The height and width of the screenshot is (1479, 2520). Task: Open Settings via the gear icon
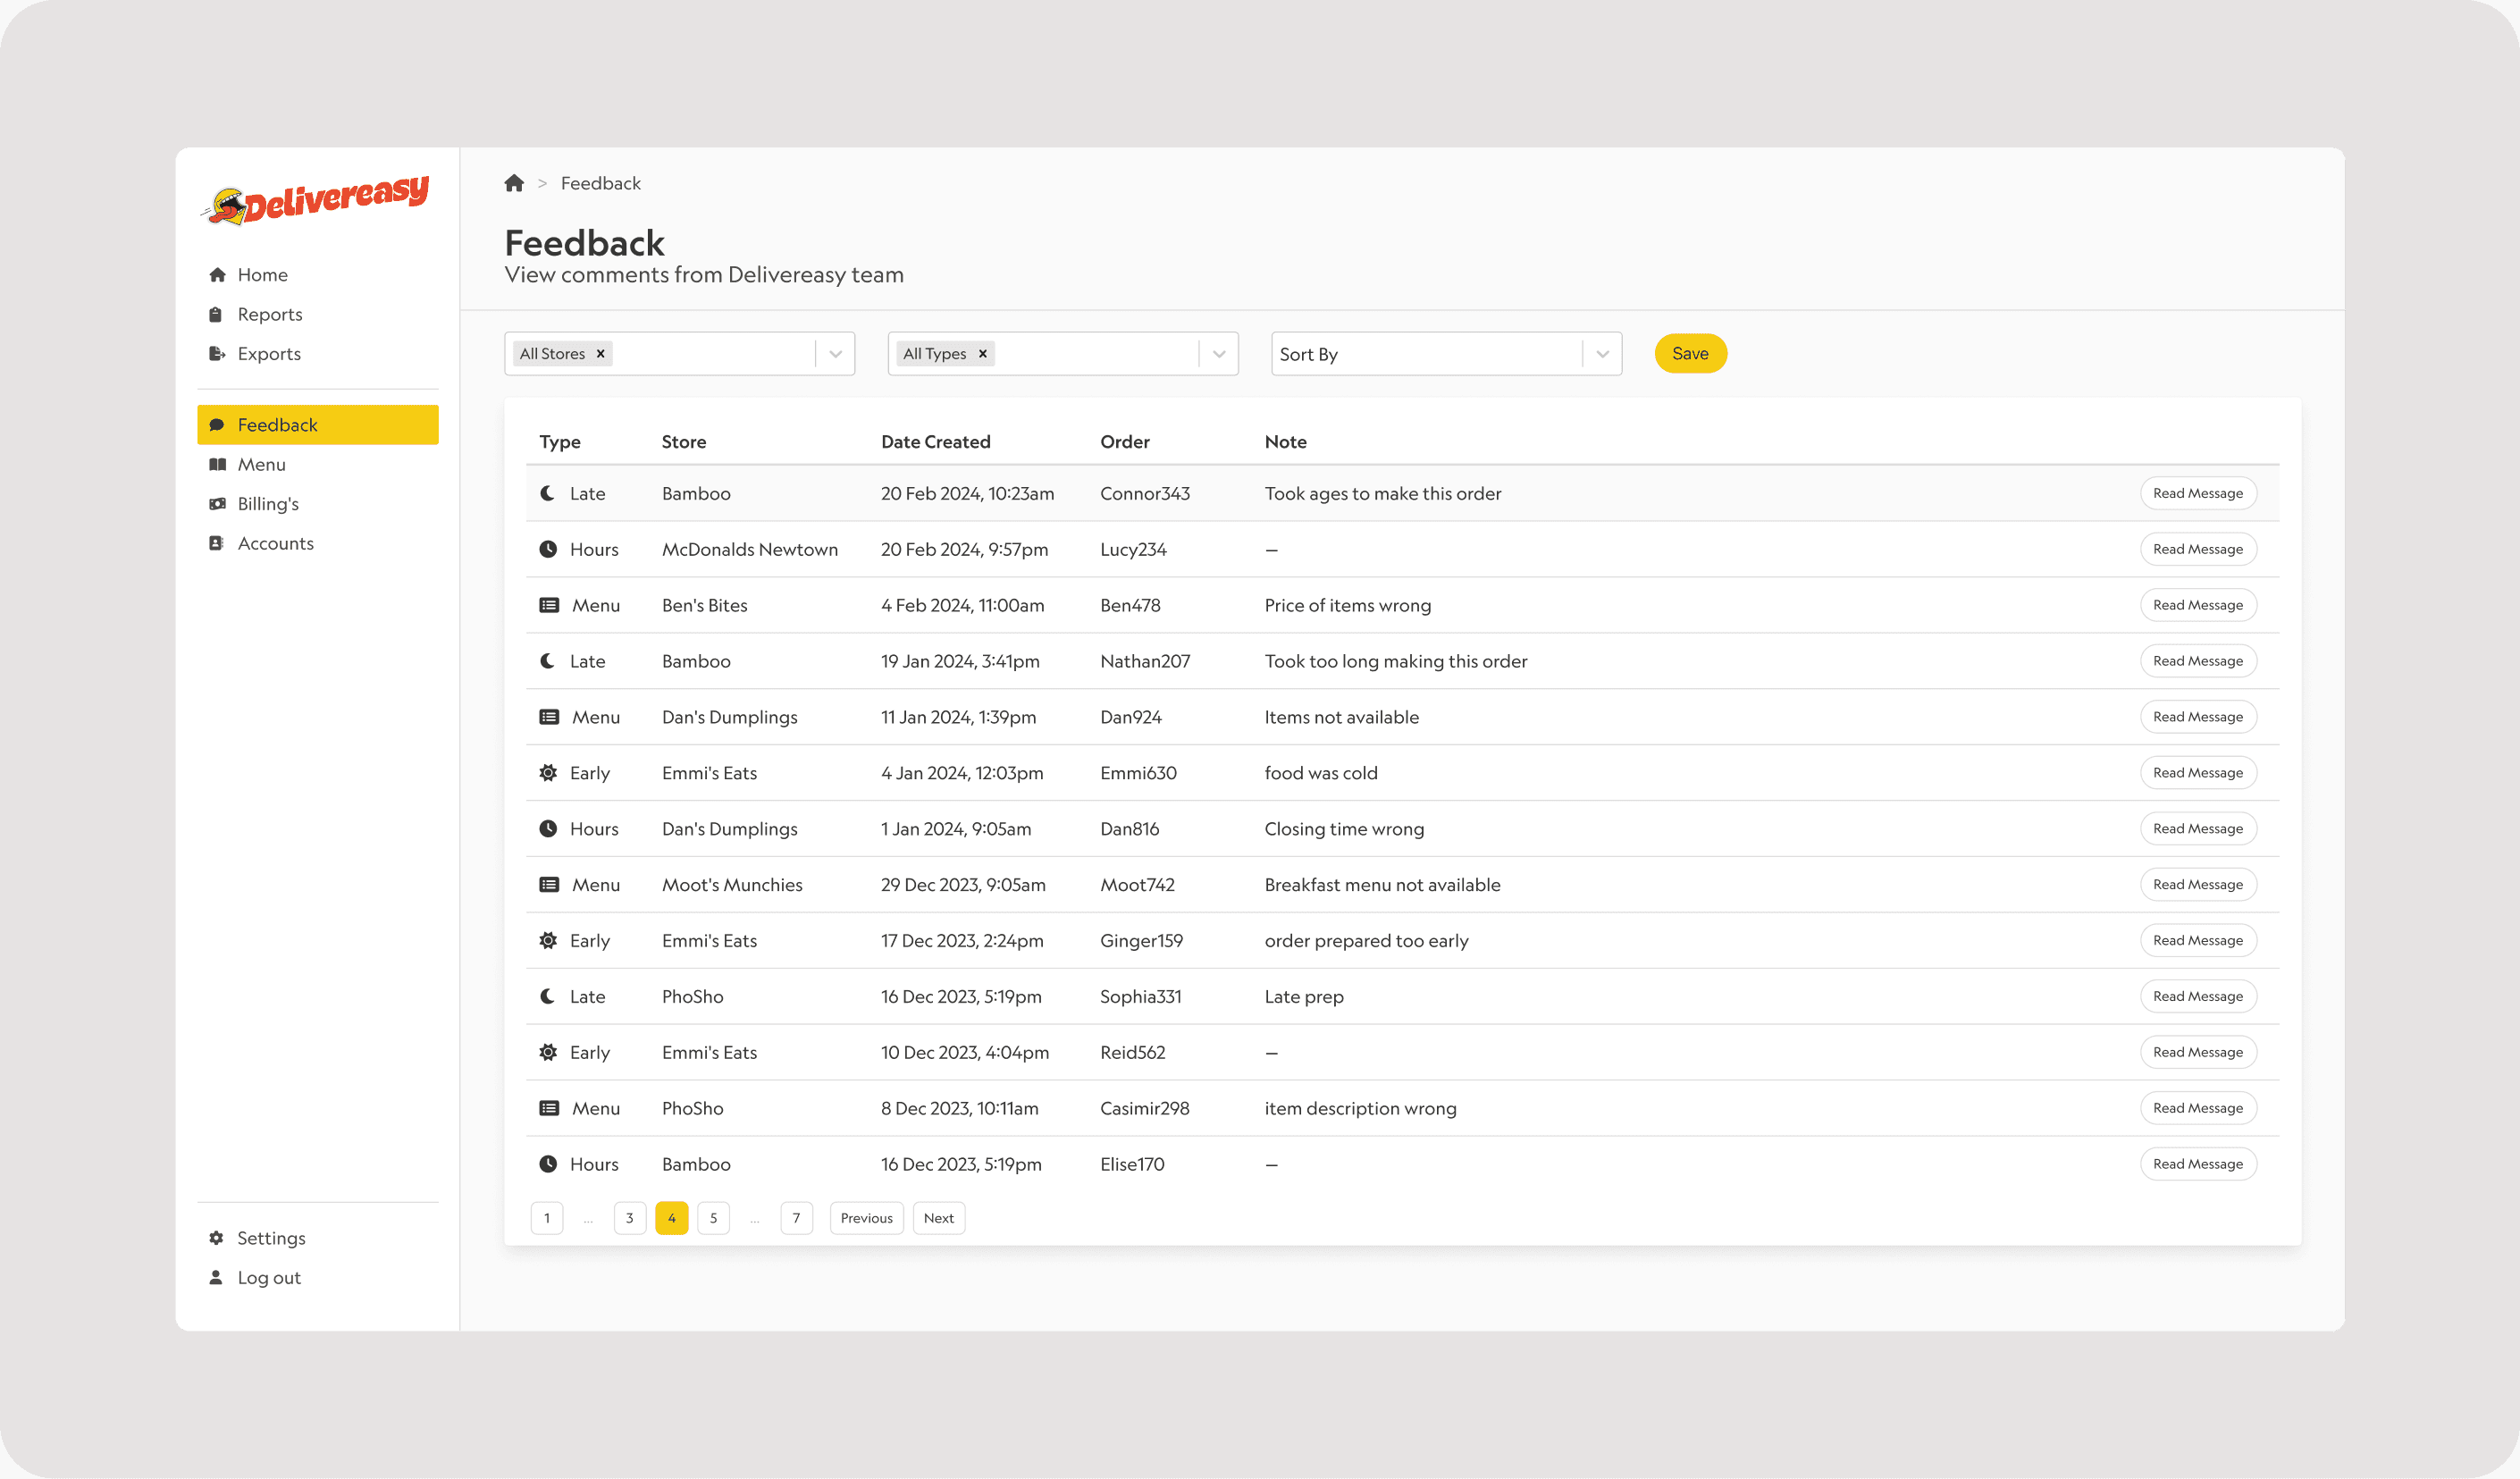point(216,1238)
